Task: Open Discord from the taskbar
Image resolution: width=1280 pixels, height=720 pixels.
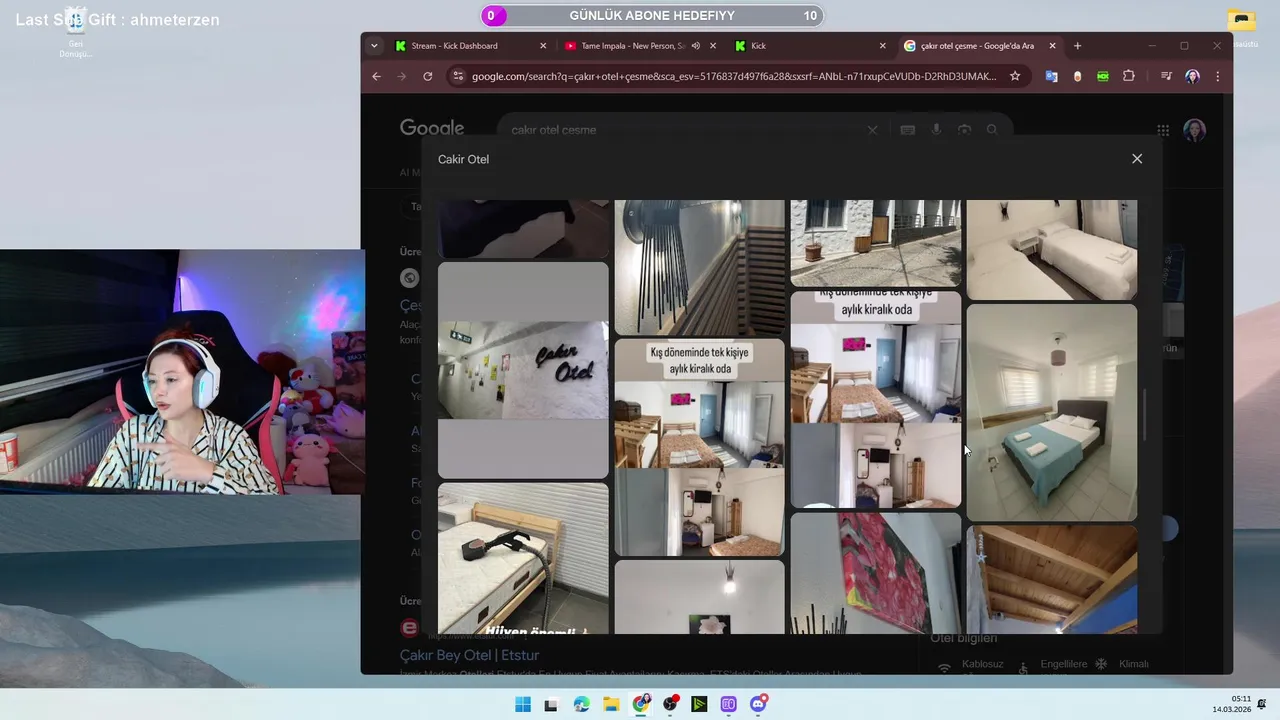Action: 759,704
